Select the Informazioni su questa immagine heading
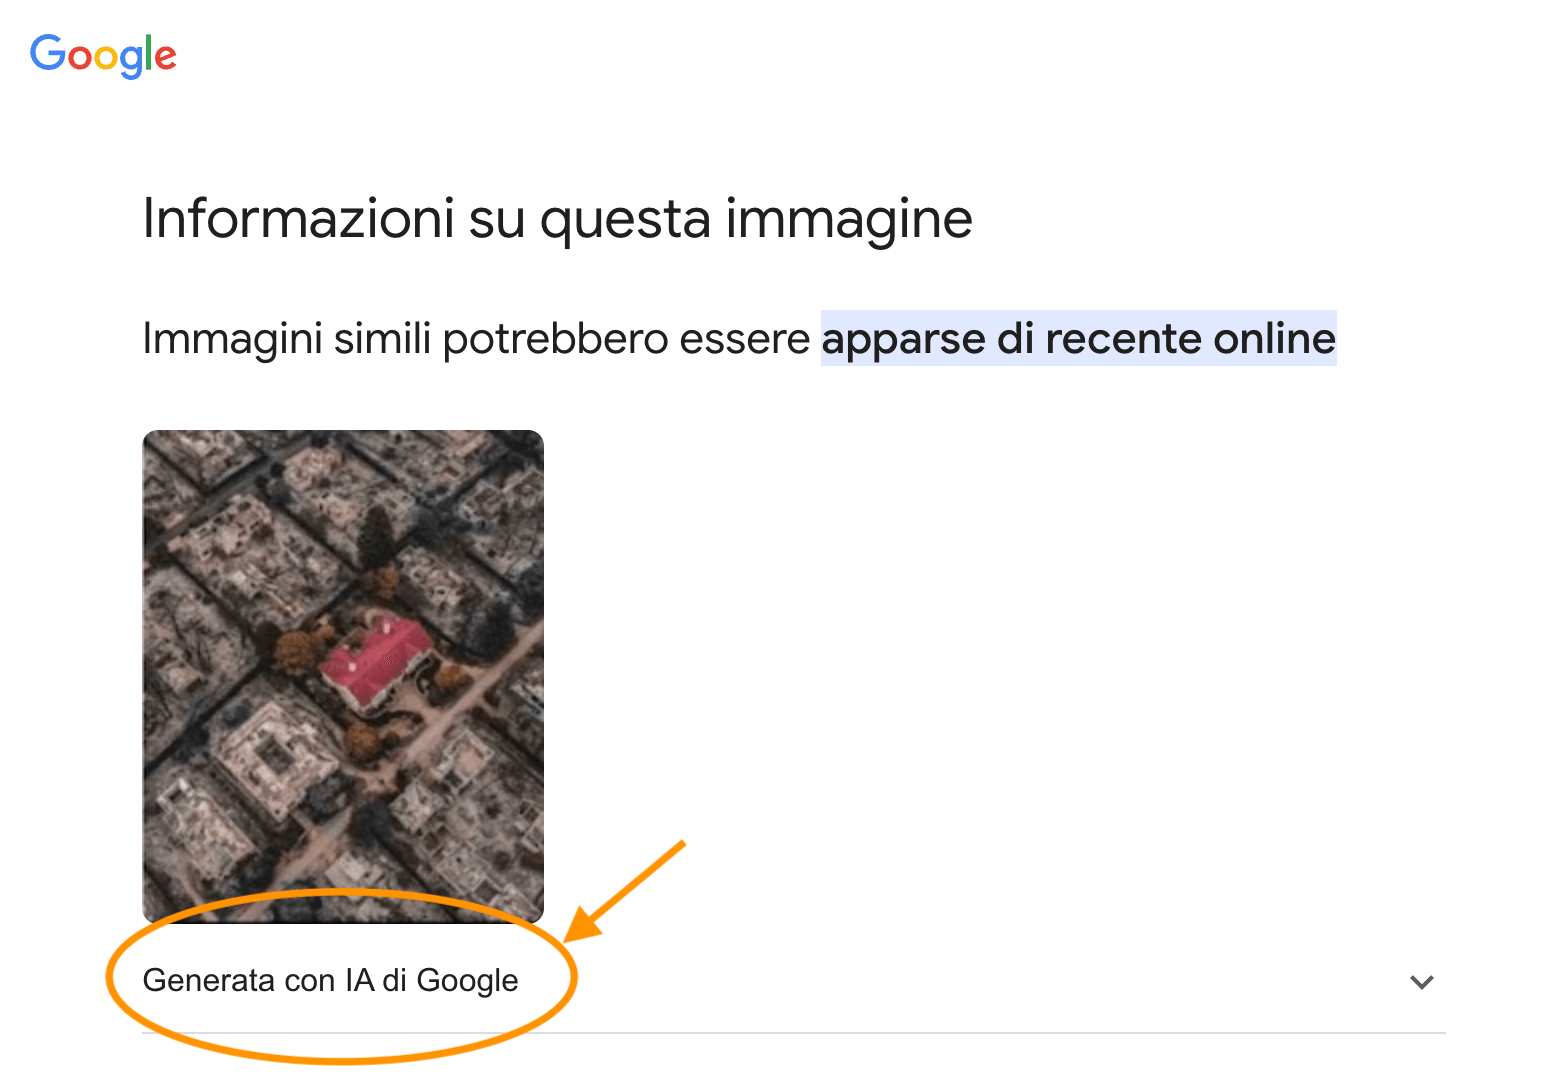Viewport: 1548px width, 1086px height. [557, 218]
